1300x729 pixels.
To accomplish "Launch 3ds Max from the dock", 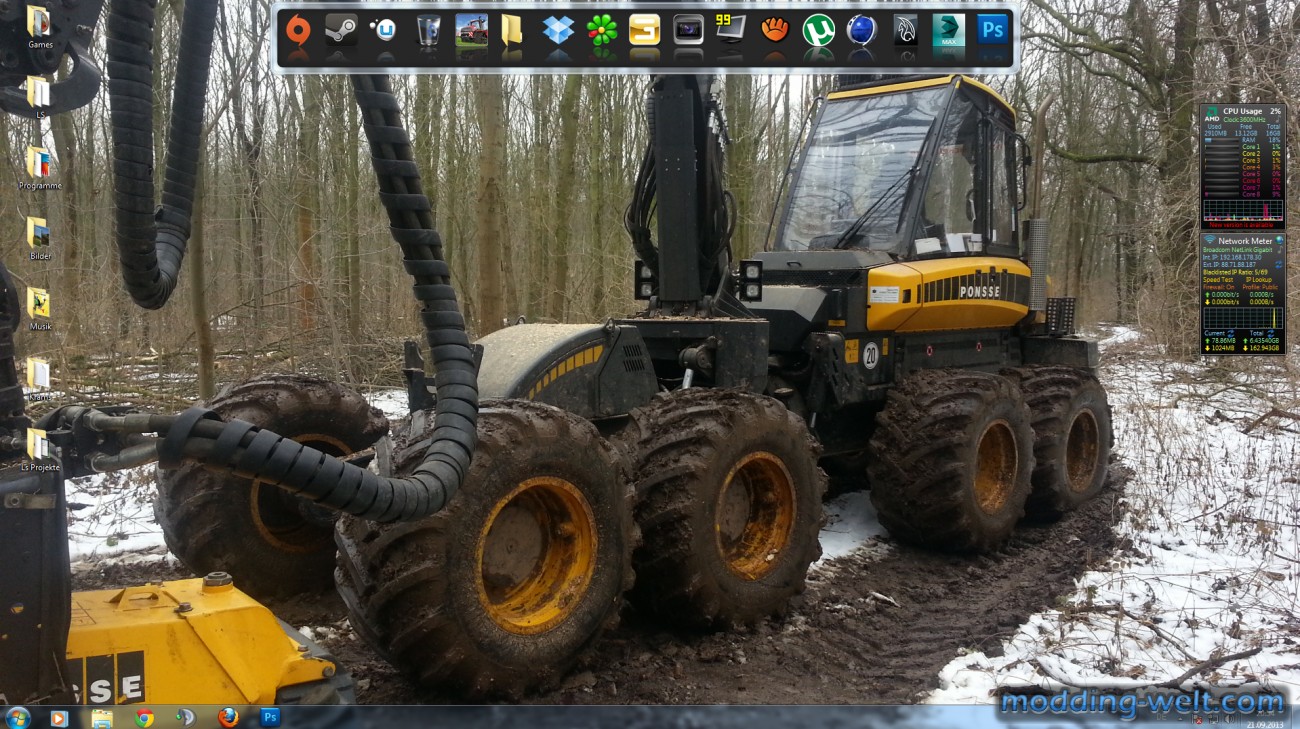I will pos(948,30).
